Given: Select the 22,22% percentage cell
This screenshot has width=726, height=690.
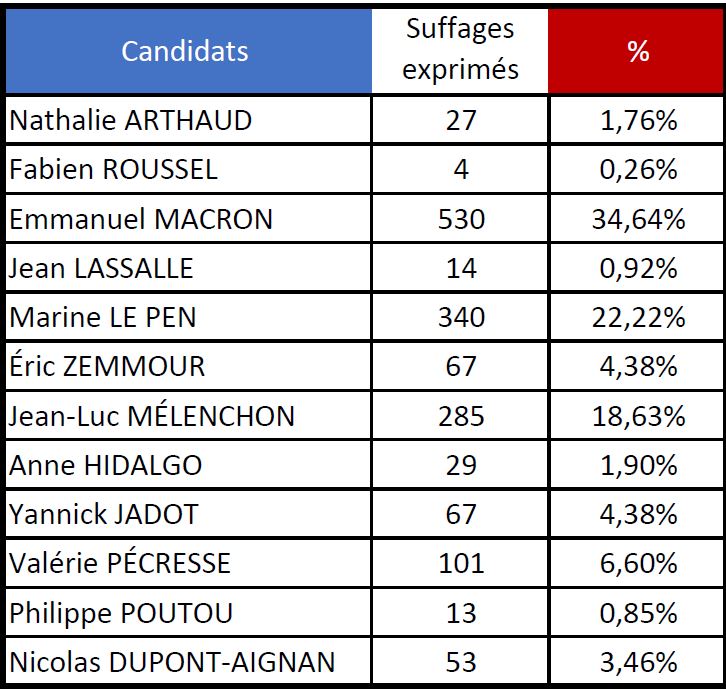Looking at the screenshot, I should point(638,317).
